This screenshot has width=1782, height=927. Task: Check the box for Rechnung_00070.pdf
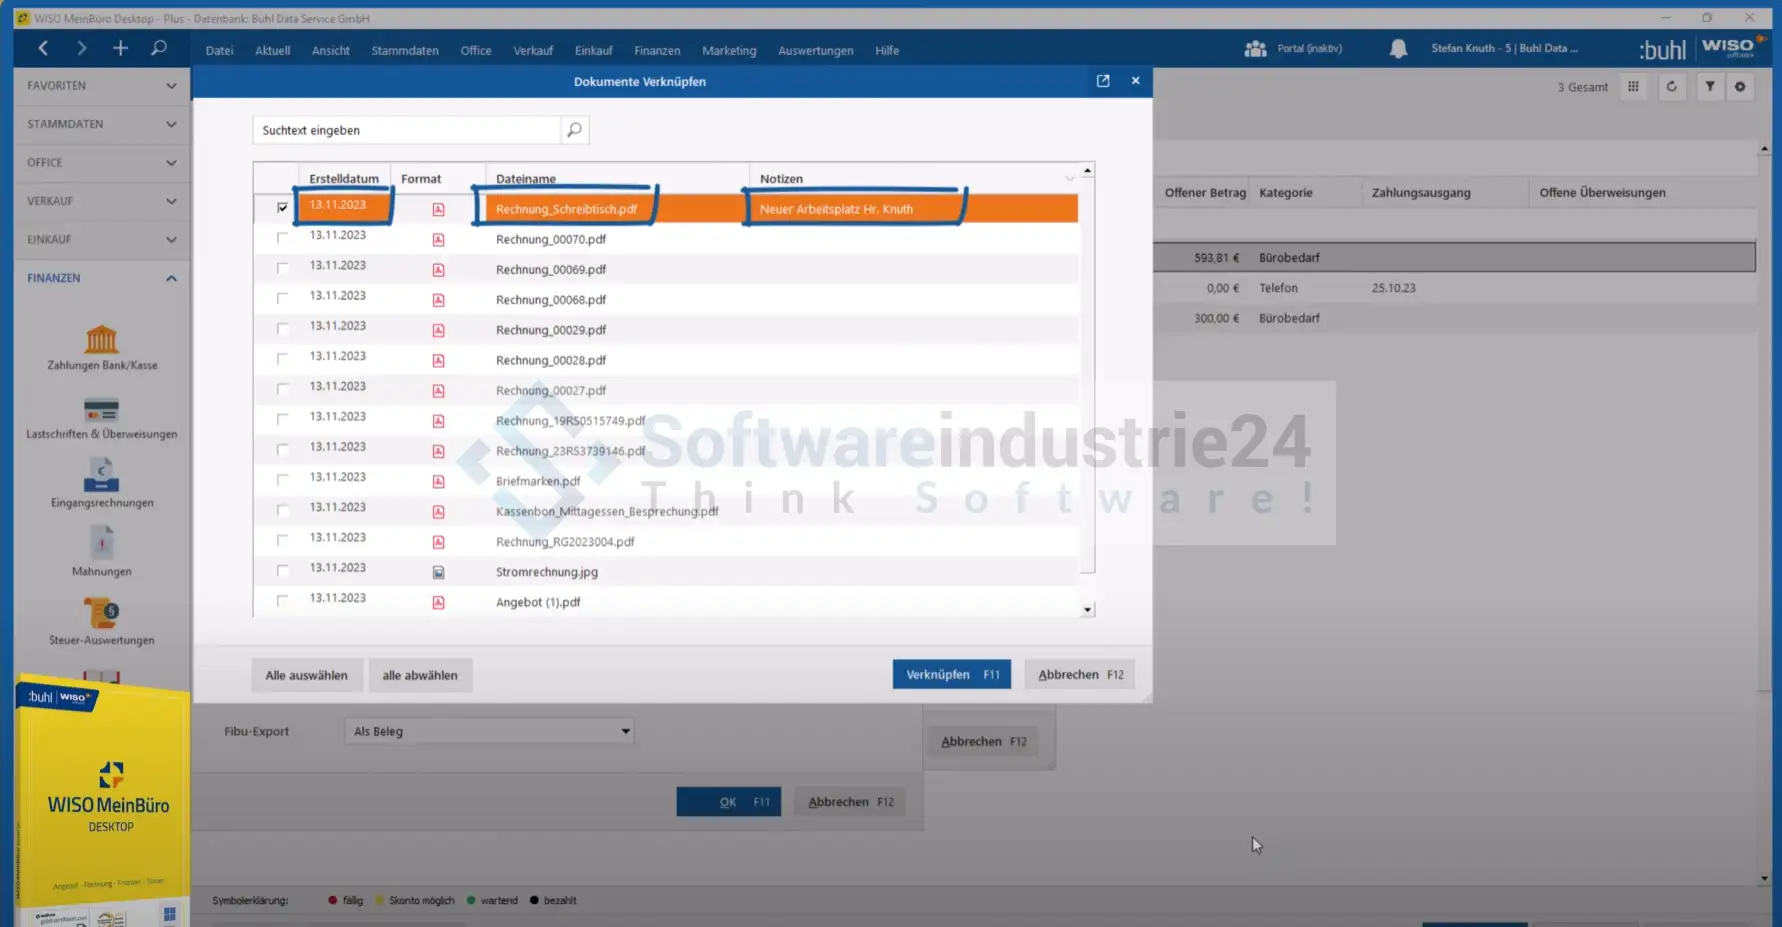point(282,239)
